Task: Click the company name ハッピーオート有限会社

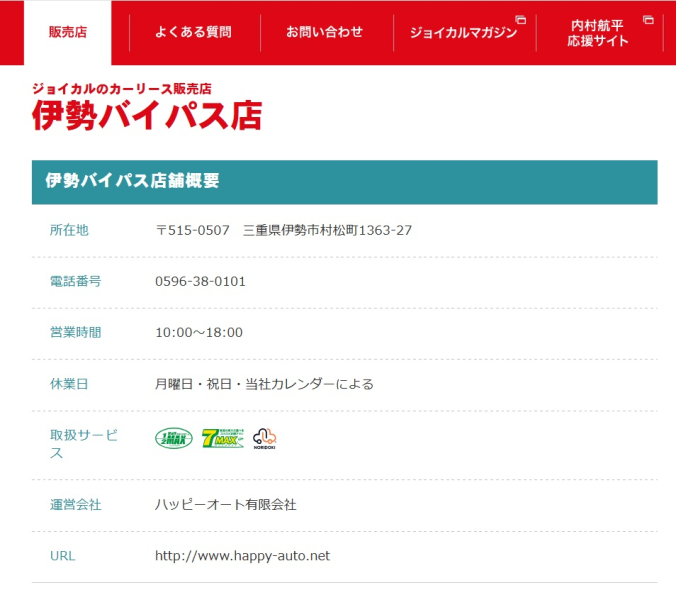Action: (225, 504)
